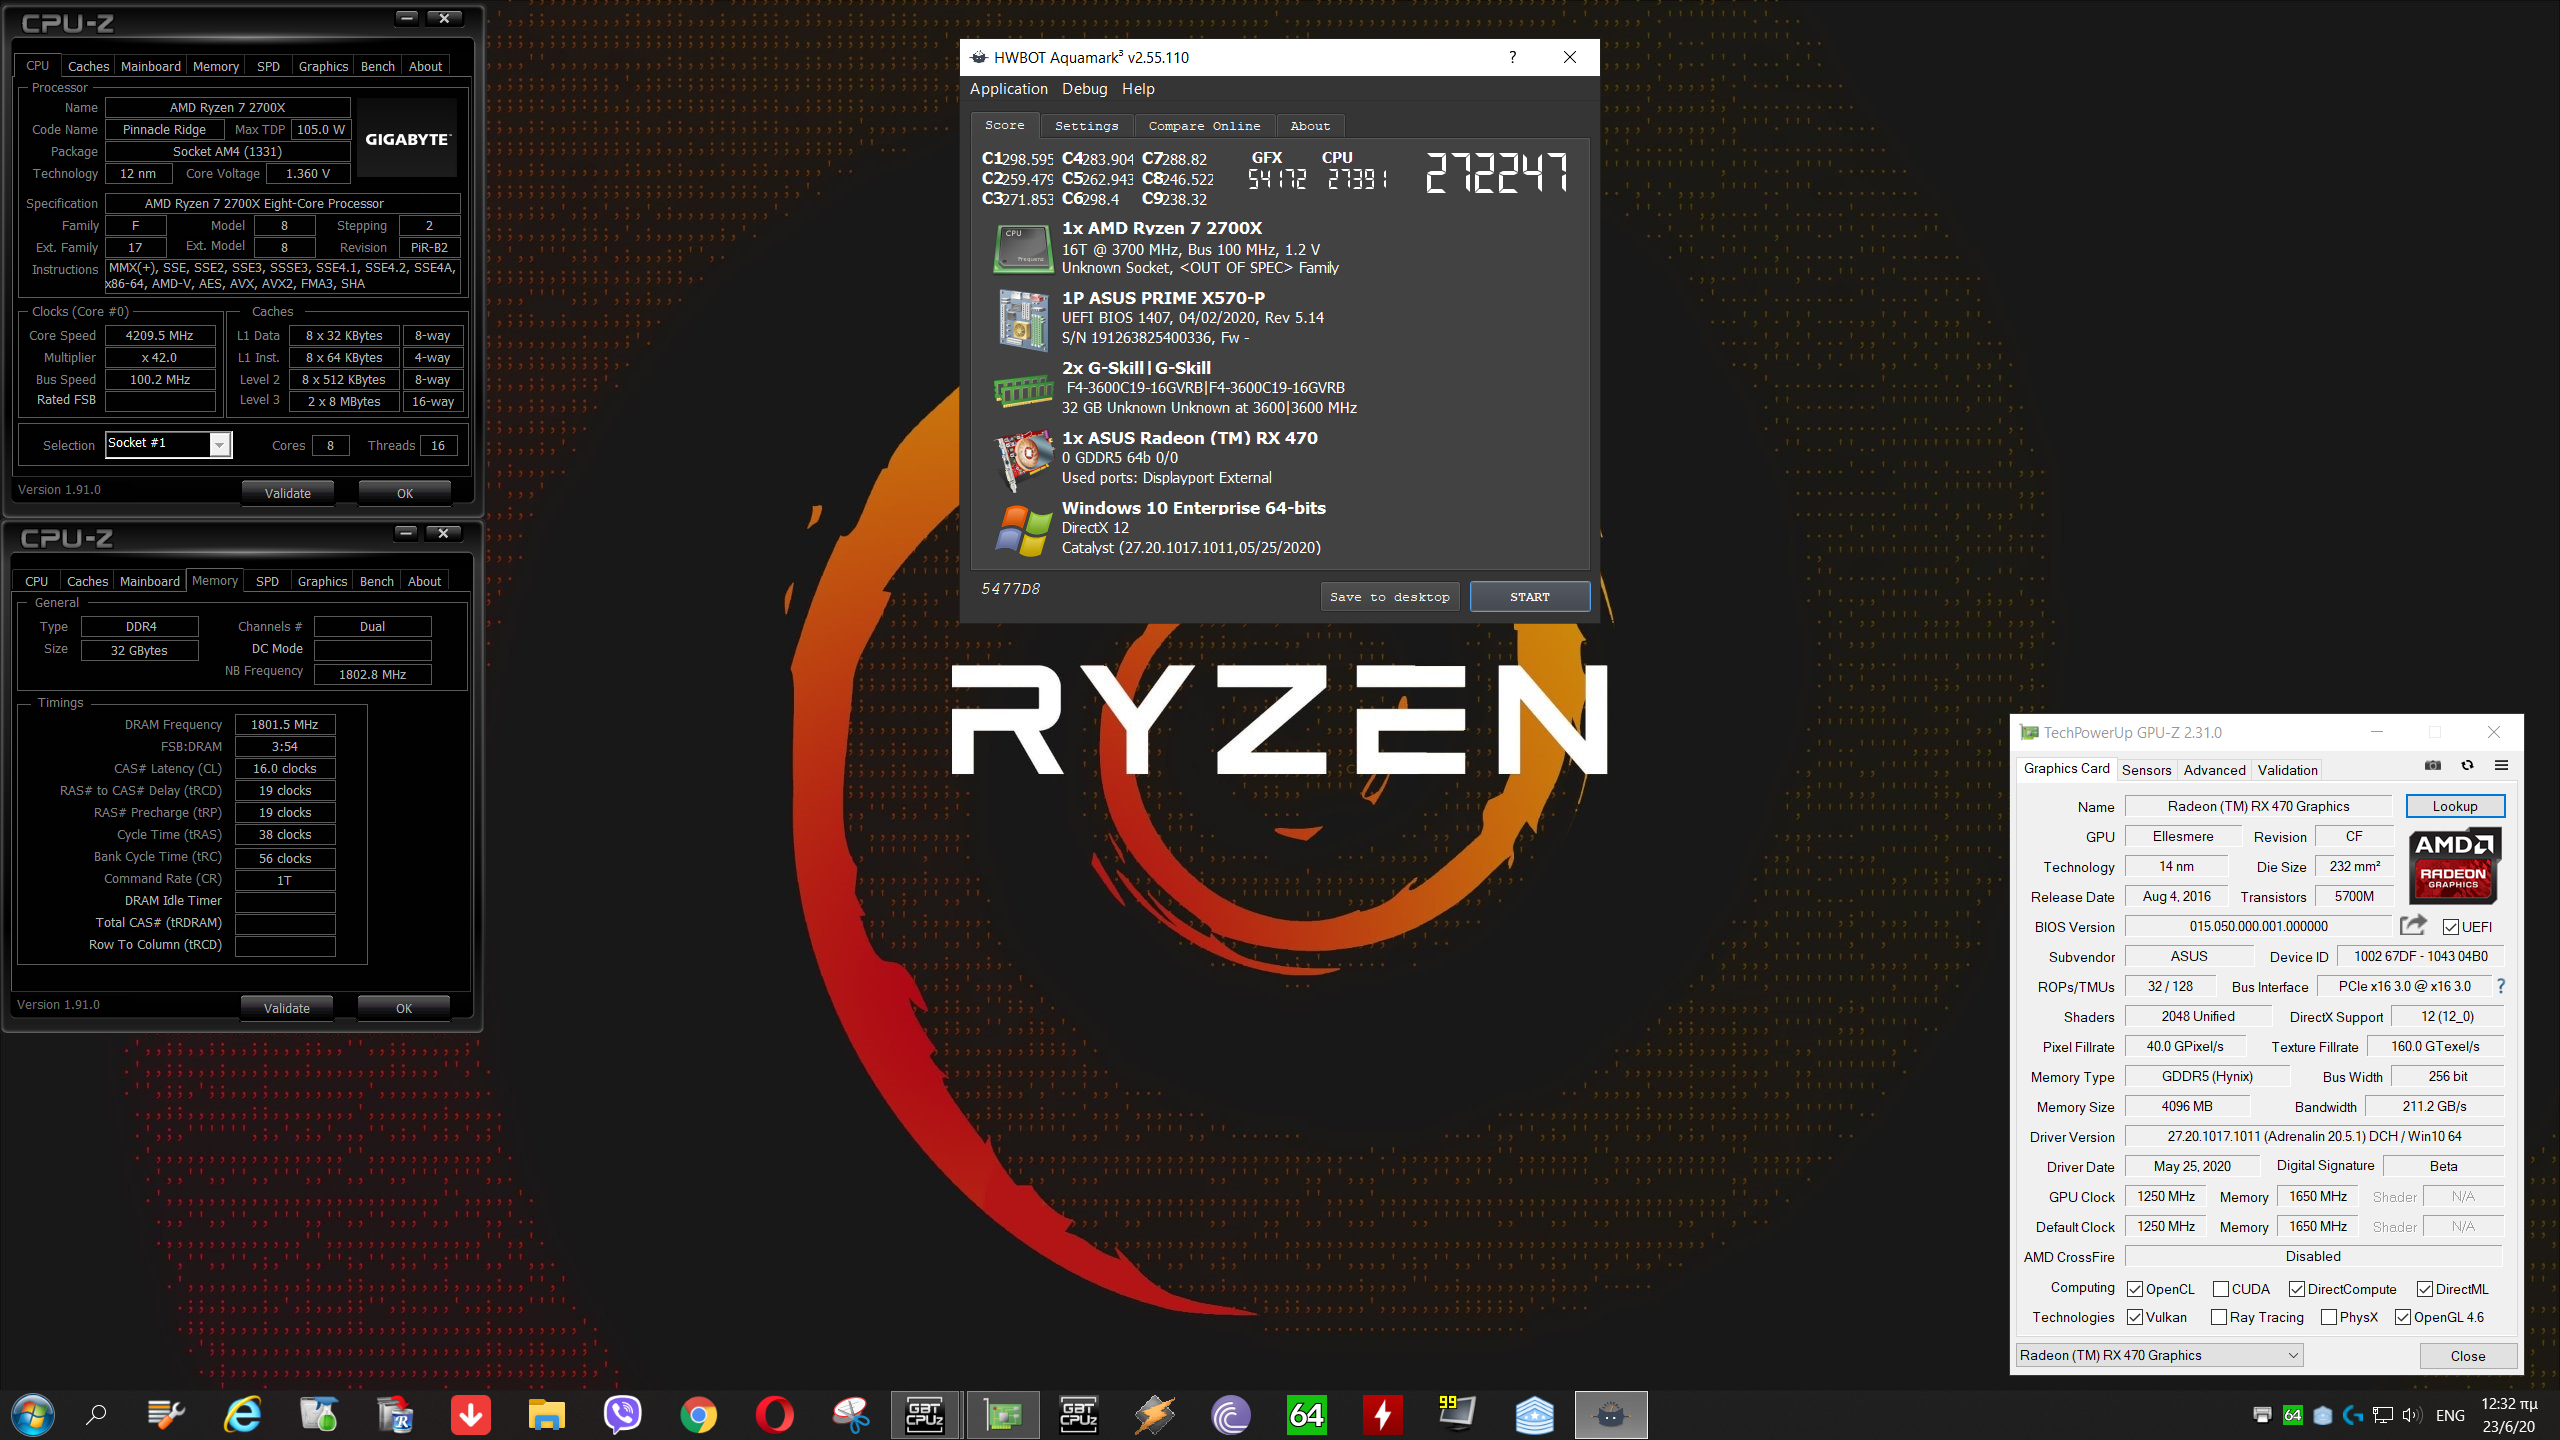Click the AMD Radeon Graphics logo
This screenshot has height=1440, width=2560.
[x=2455, y=865]
